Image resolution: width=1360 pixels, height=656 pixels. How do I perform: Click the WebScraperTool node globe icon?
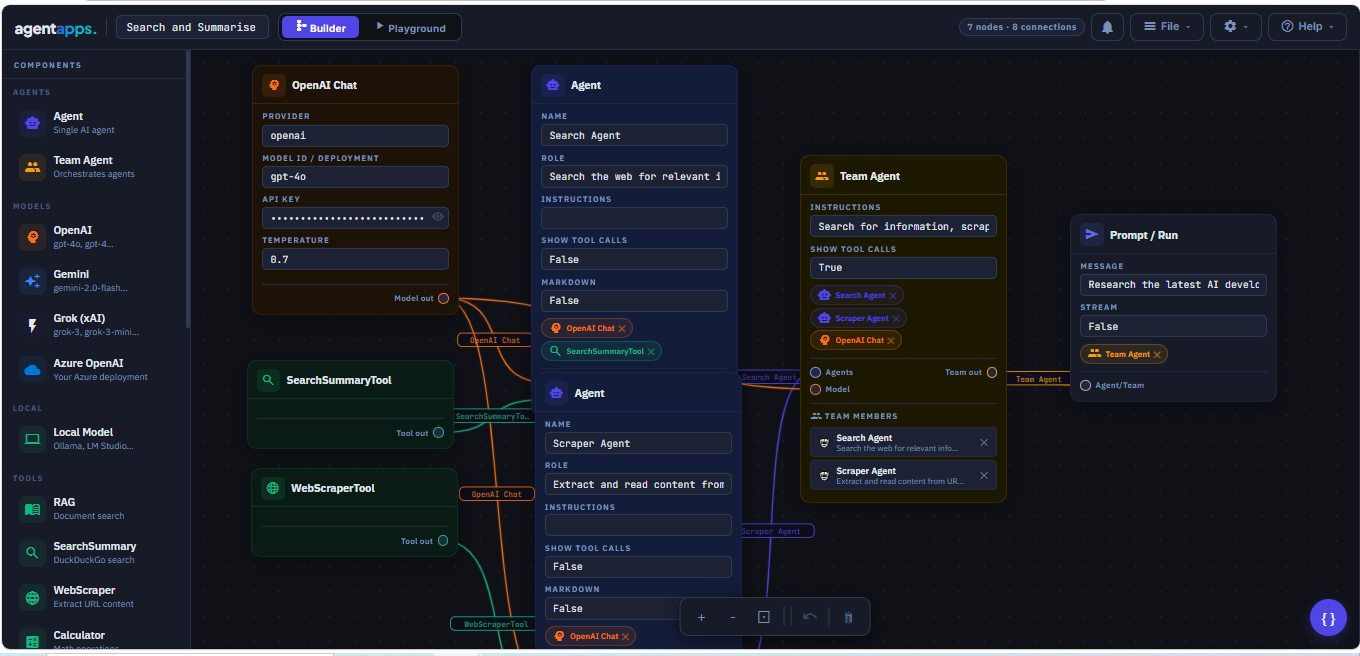(272, 488)
